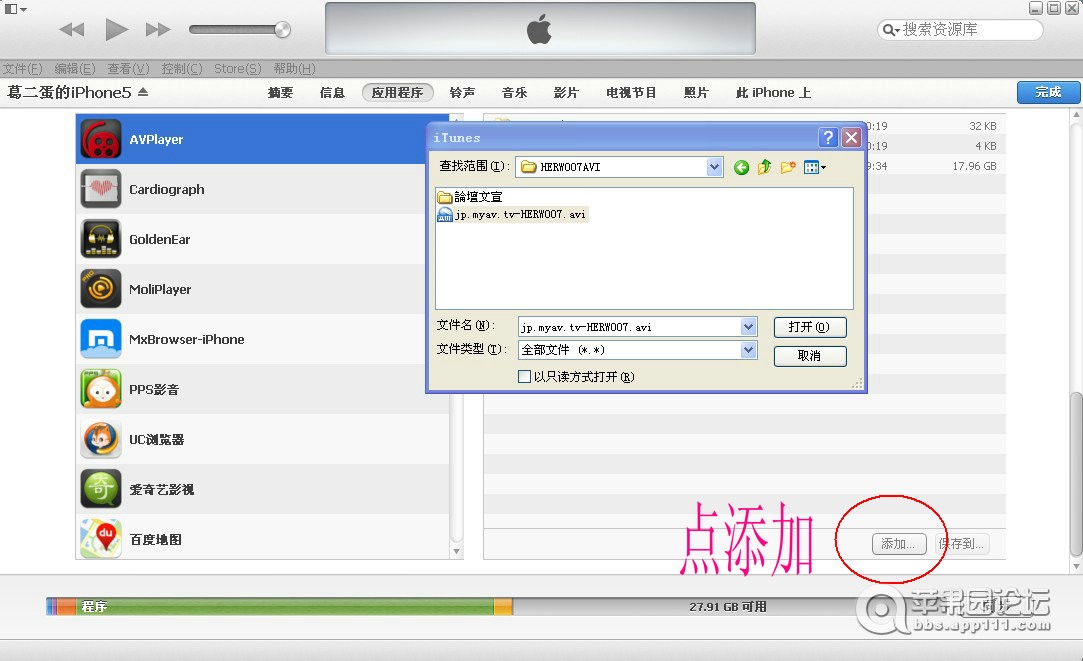The width and height of the screenshot is (1083, 661).
Task: Click the rewind playback icon
Action: 72,30
